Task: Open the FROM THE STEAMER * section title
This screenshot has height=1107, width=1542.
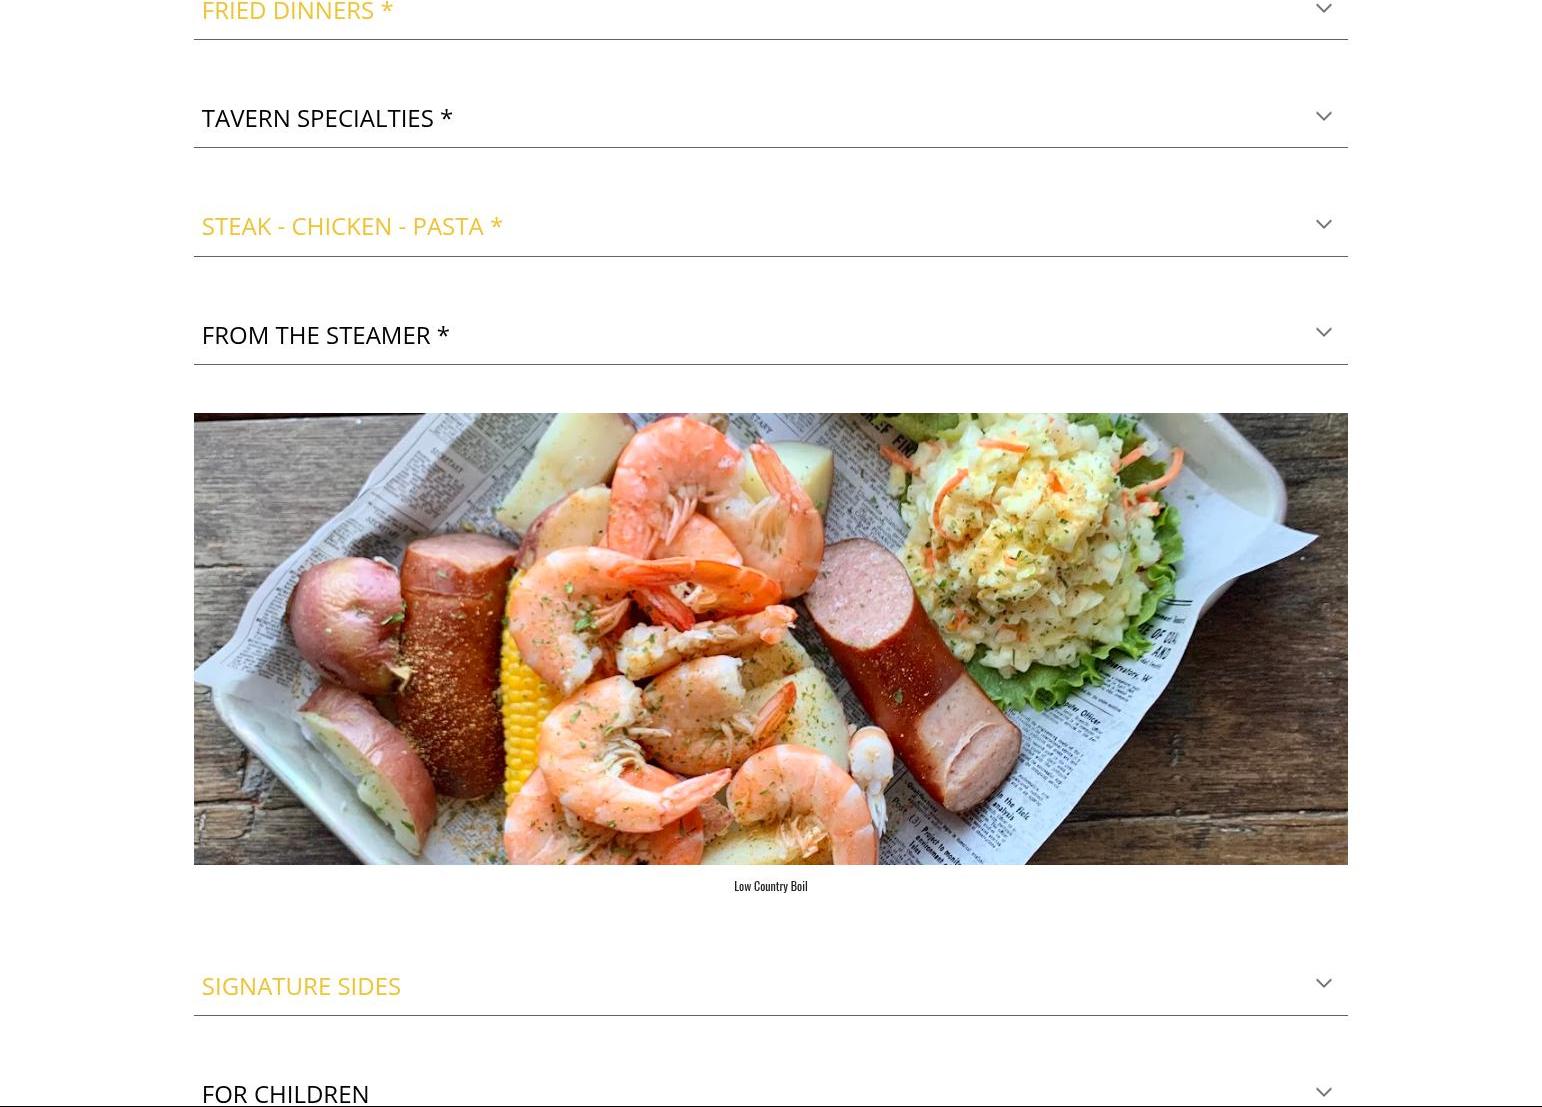Action: (x=325, y=335)
